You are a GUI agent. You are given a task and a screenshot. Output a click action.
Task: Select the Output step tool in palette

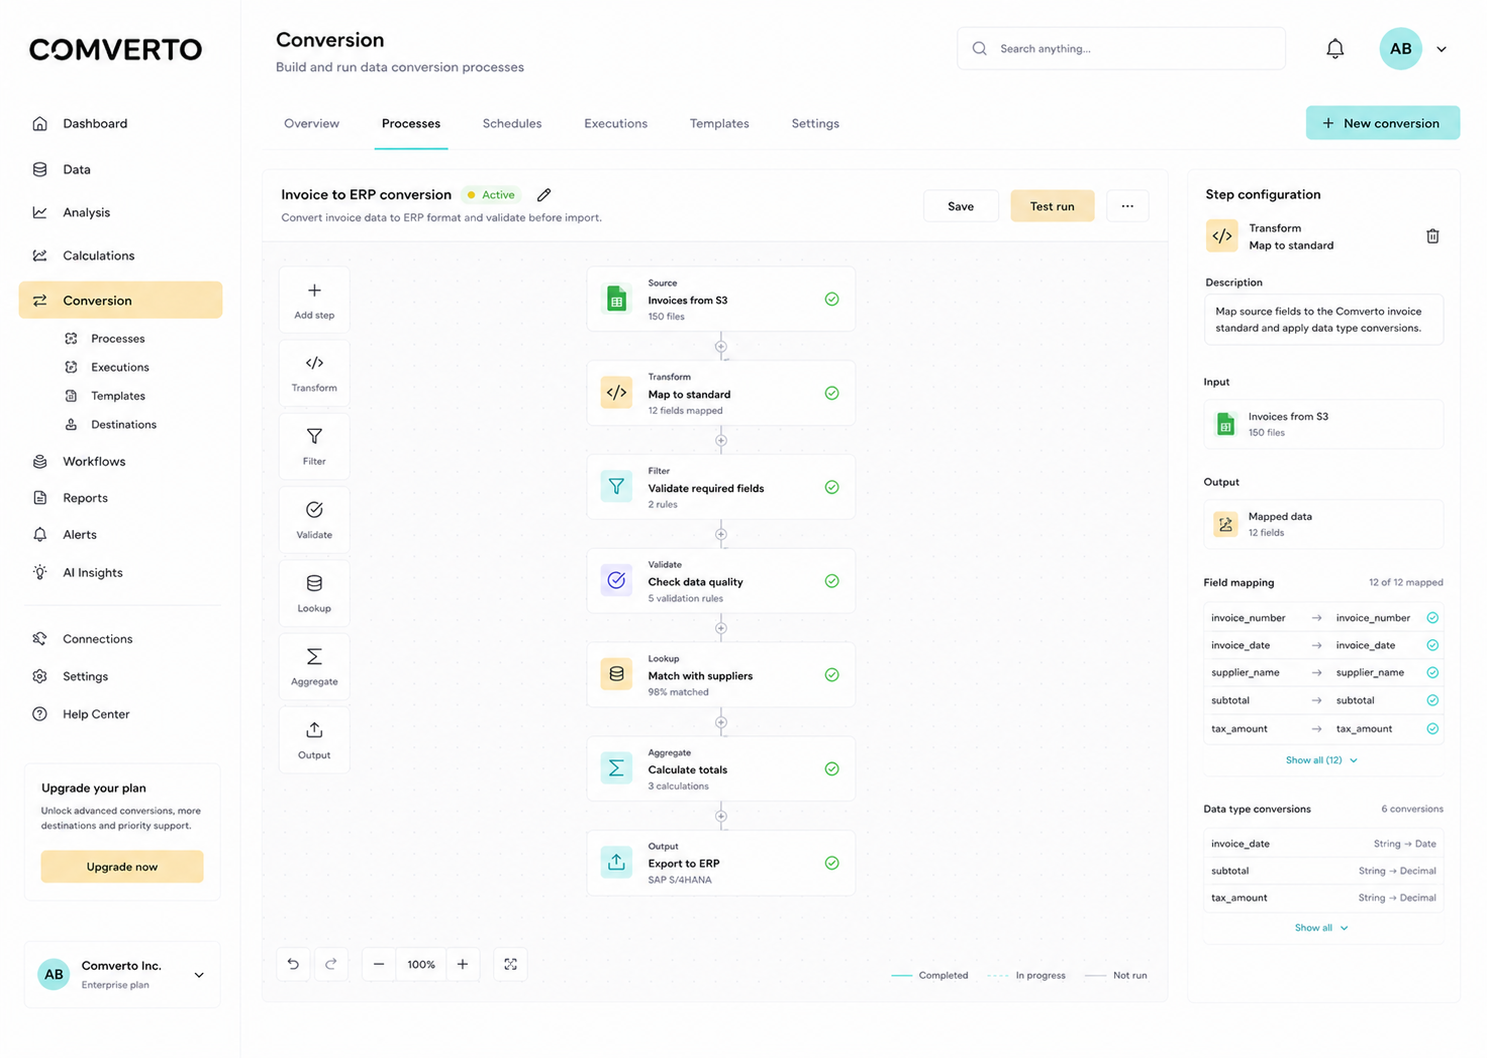point(314,740)
